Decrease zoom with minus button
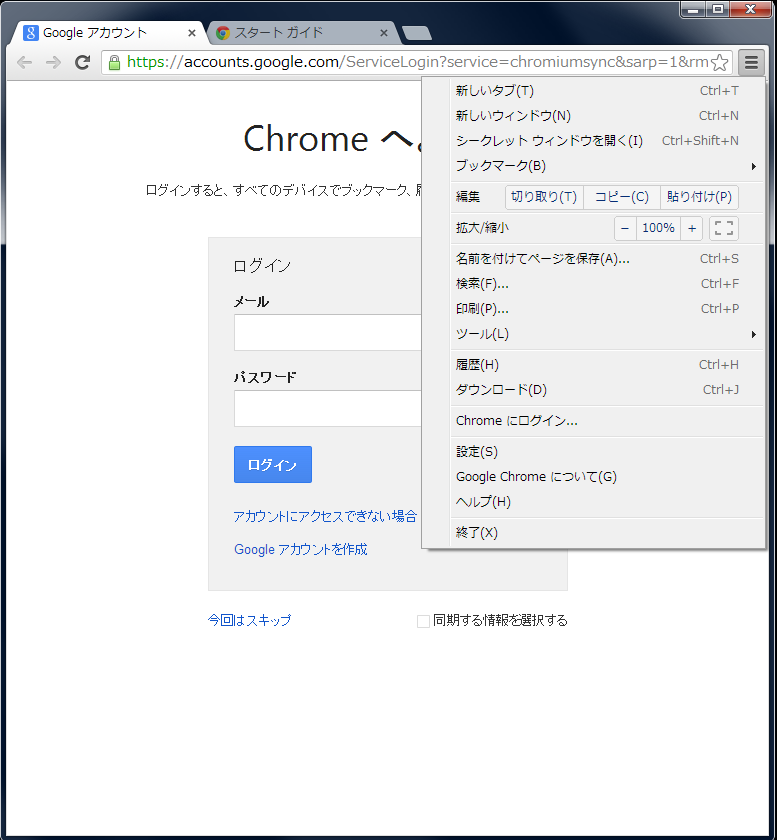This screenshot has height=840, width=777. [x=625, y=228]
